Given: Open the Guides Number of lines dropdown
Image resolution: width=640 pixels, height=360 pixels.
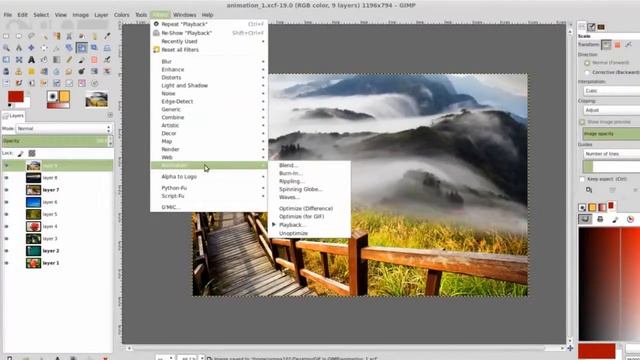Looking at the screenshot, I should coord(611,153).
